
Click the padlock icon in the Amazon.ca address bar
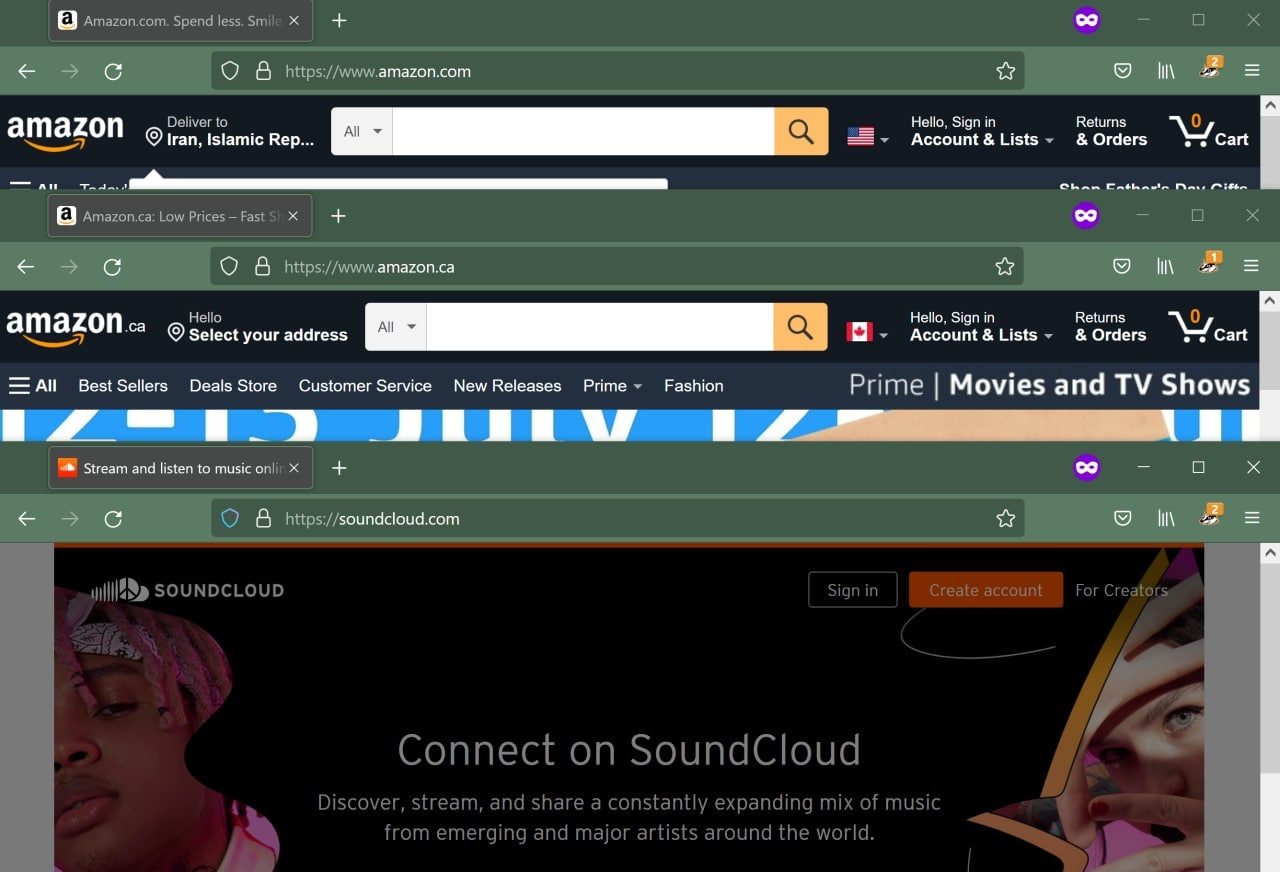(x=262, y=266)
